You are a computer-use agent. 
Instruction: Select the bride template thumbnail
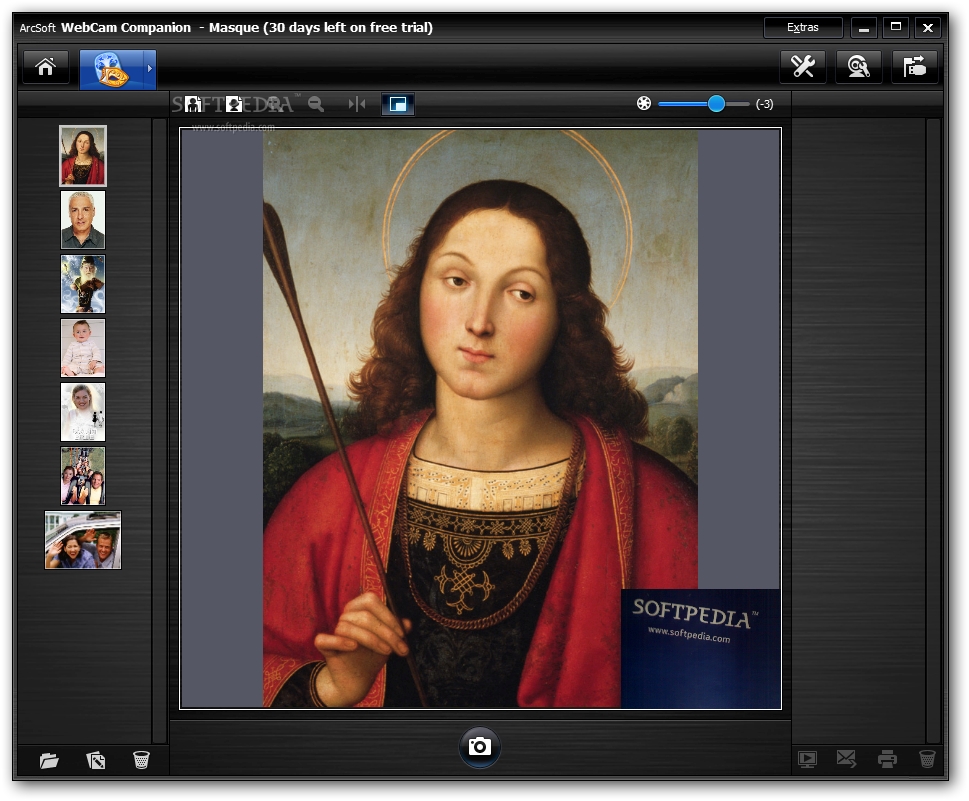pos(83,412)
